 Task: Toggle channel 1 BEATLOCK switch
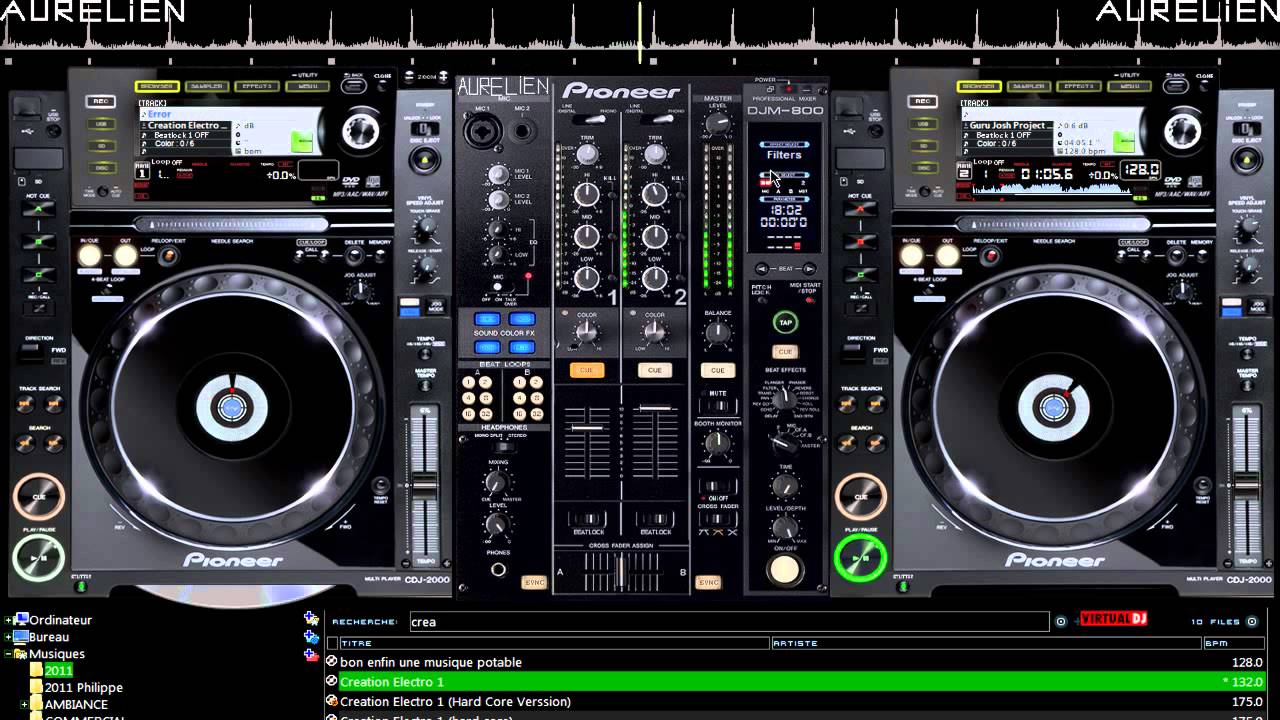point(587,518)
